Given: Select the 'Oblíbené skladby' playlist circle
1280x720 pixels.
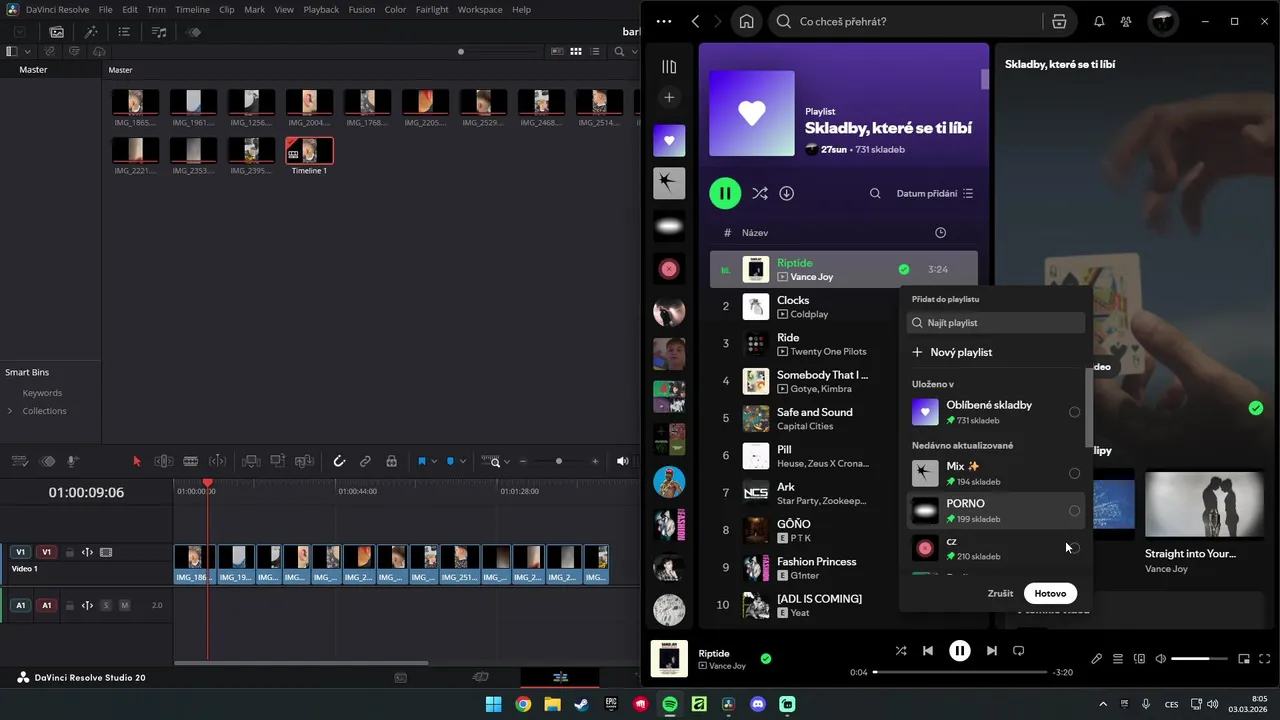Looking at the screenshot, I should (1074, 412).
